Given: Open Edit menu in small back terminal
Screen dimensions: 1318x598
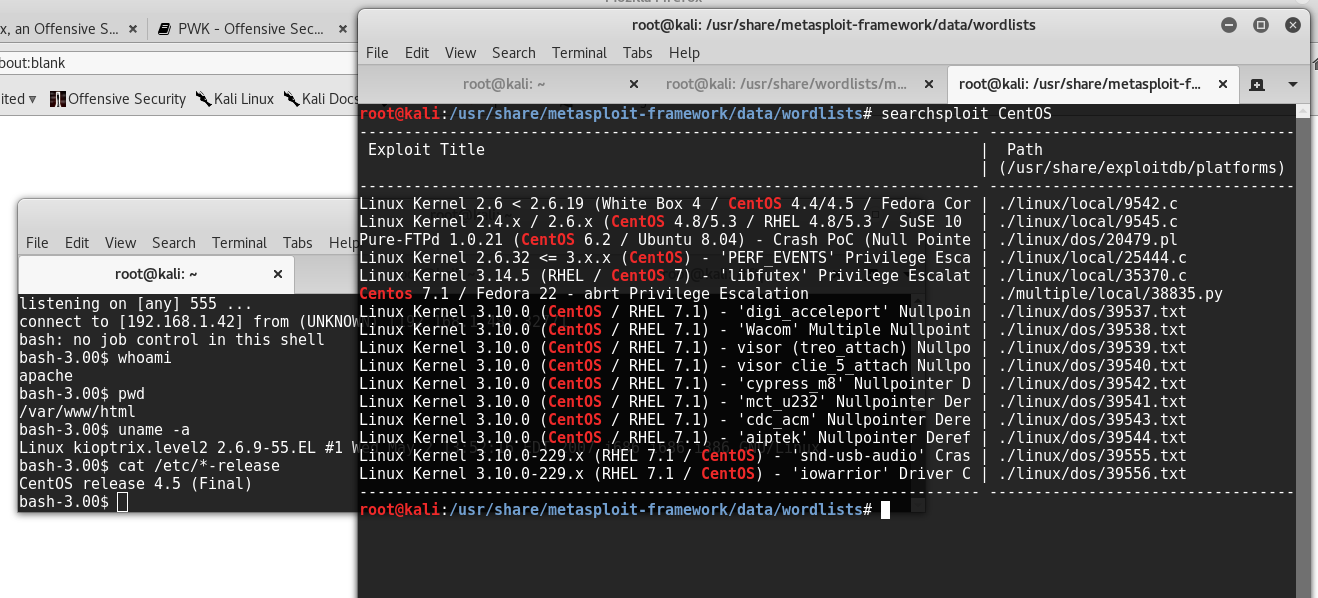Looking at the screenshot, I should click(77, 243).
